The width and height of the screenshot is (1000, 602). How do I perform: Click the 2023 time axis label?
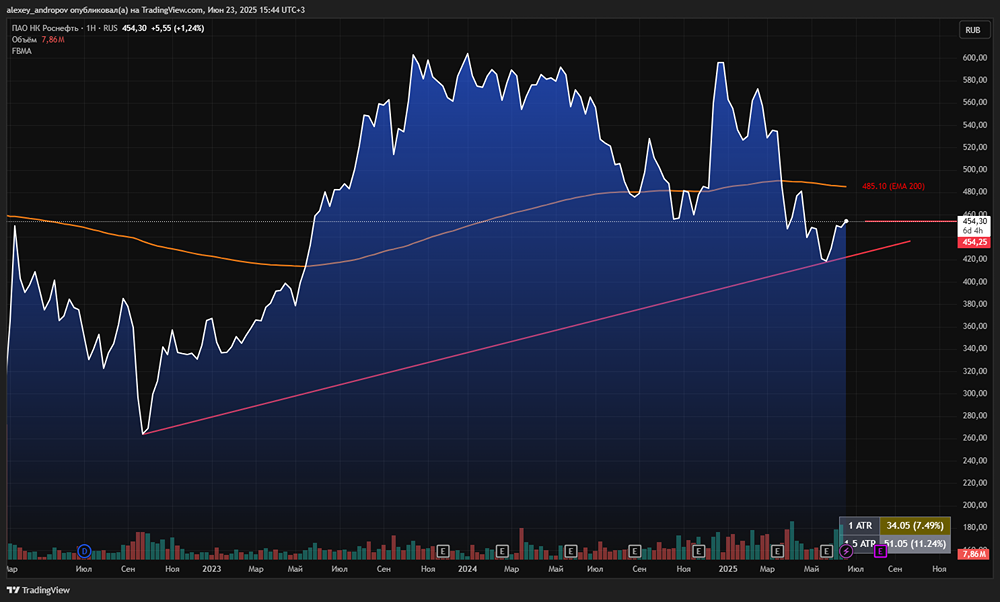pos(212,569)
